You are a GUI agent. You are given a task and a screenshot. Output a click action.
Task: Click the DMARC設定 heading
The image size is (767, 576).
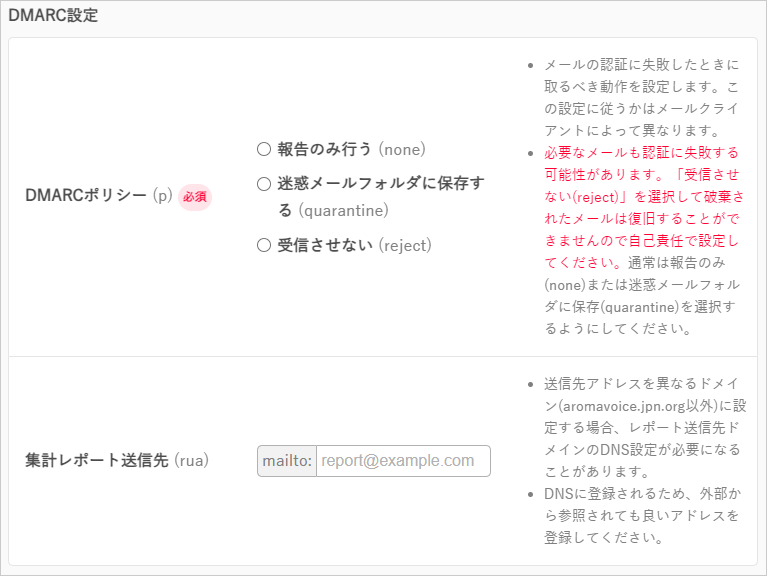[53, 15]
